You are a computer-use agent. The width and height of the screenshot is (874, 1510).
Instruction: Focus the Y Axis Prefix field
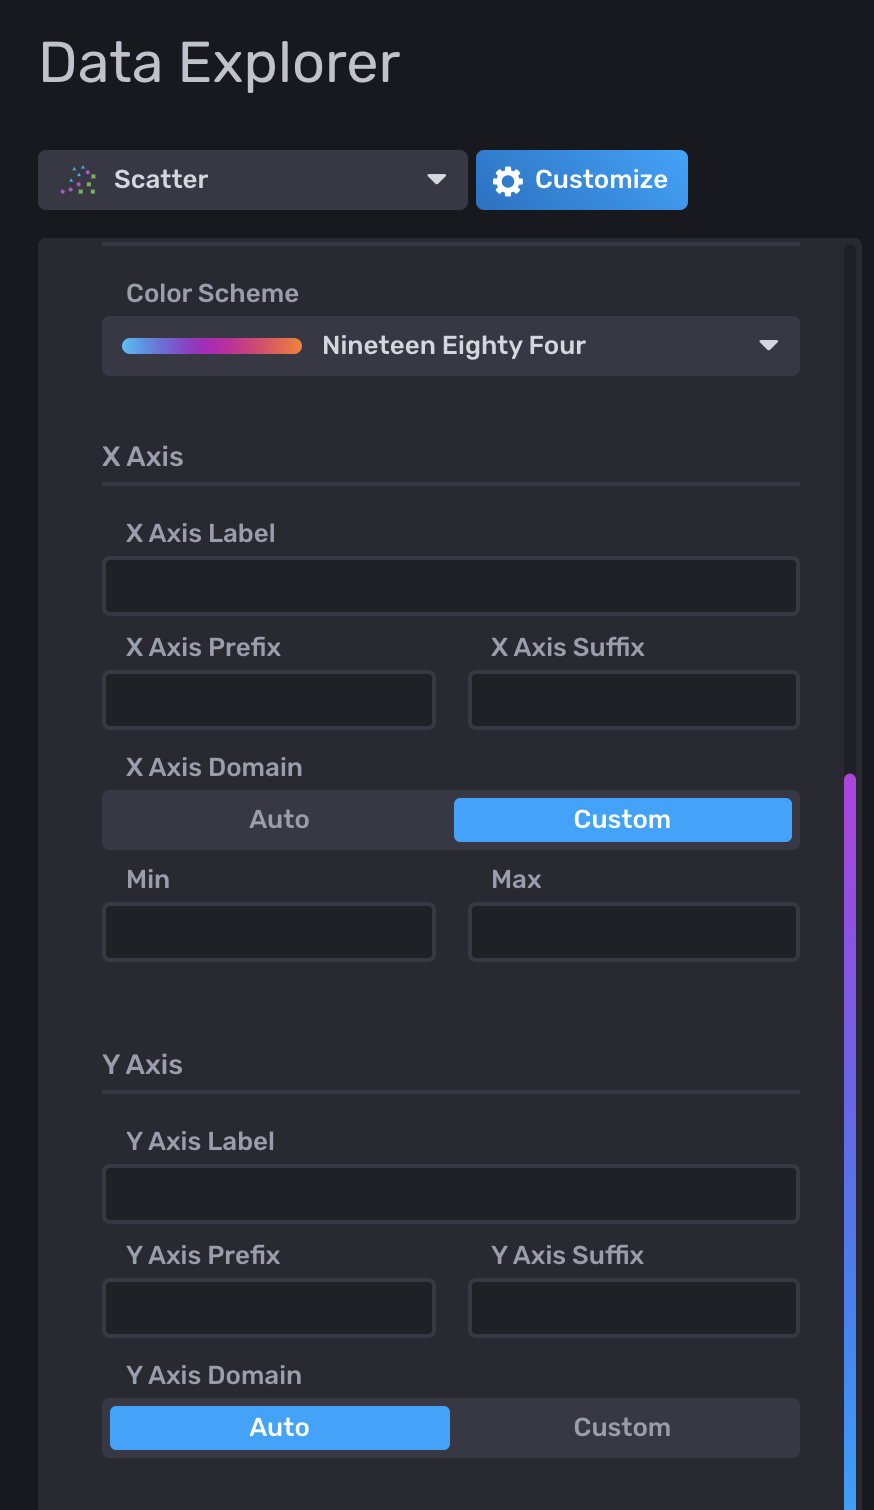pos(269,1308)
